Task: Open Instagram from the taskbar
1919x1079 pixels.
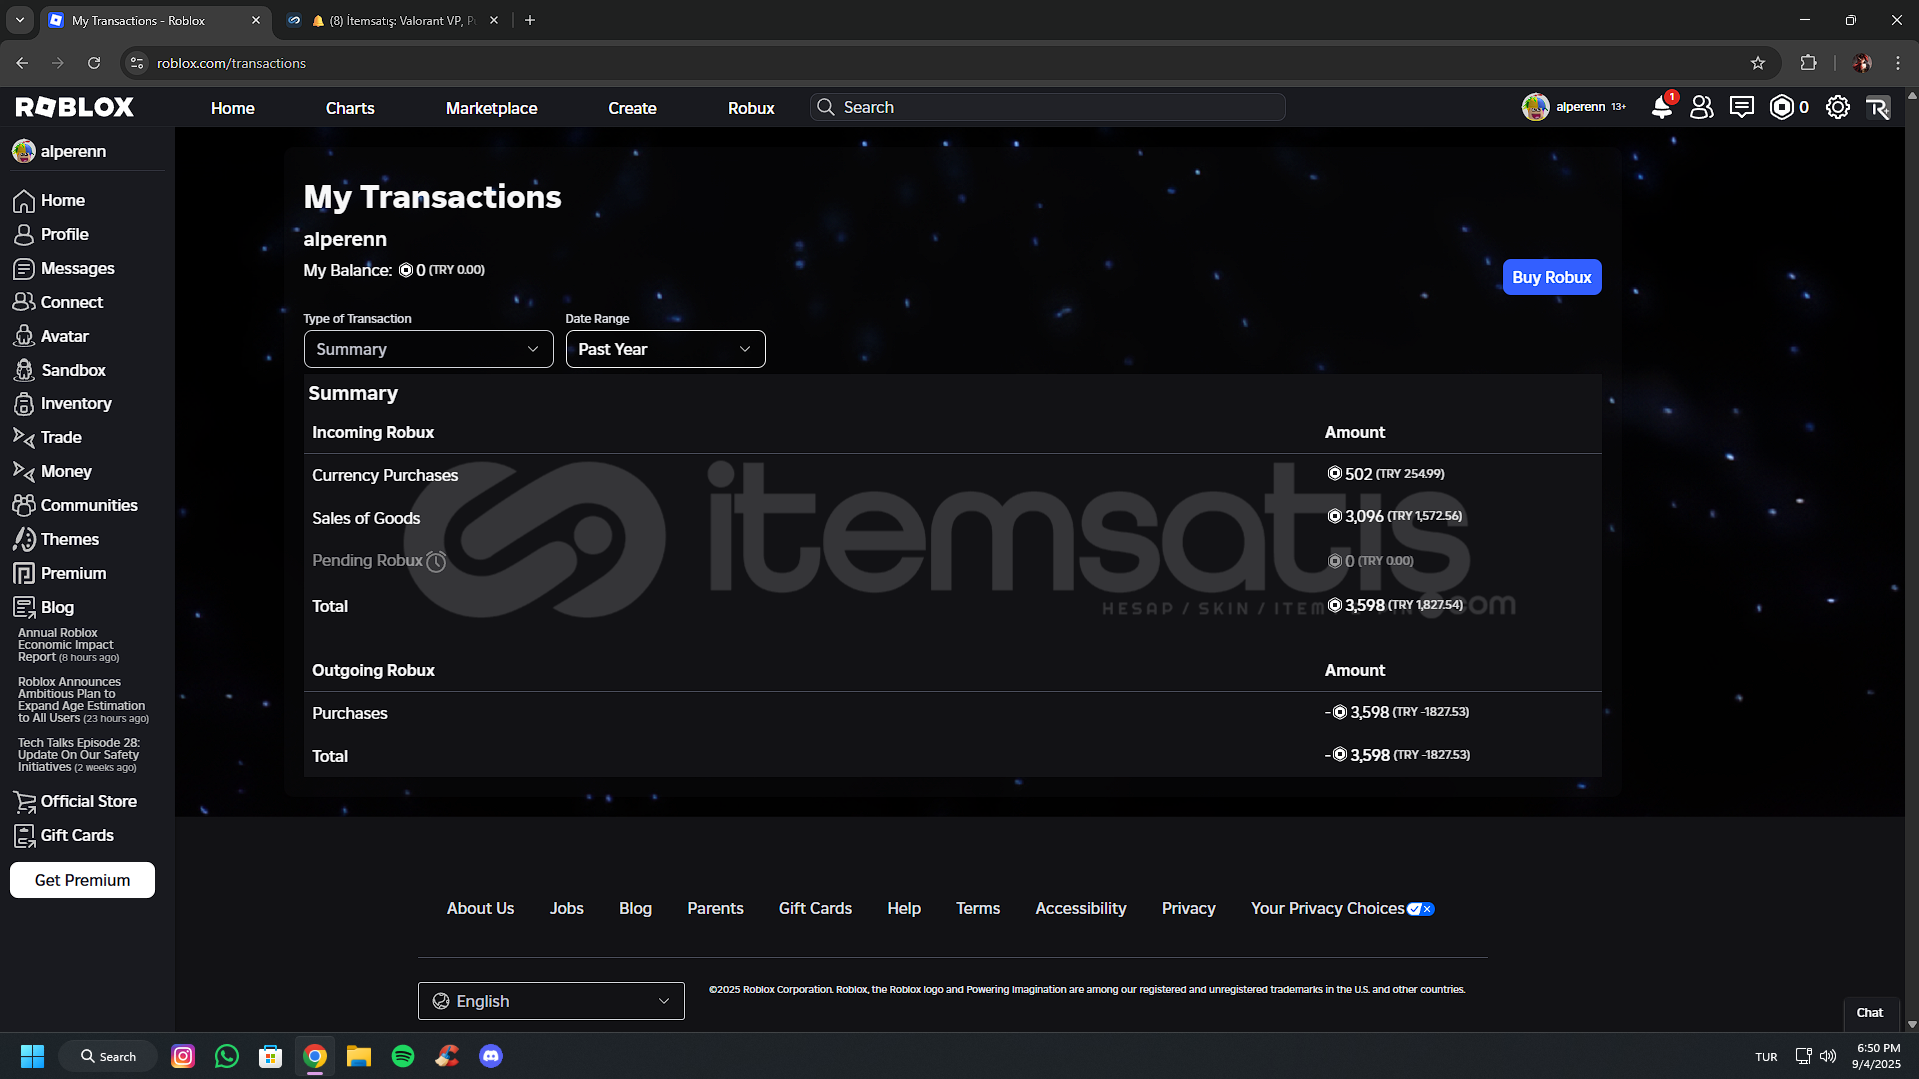Action: pos(183,1056)
